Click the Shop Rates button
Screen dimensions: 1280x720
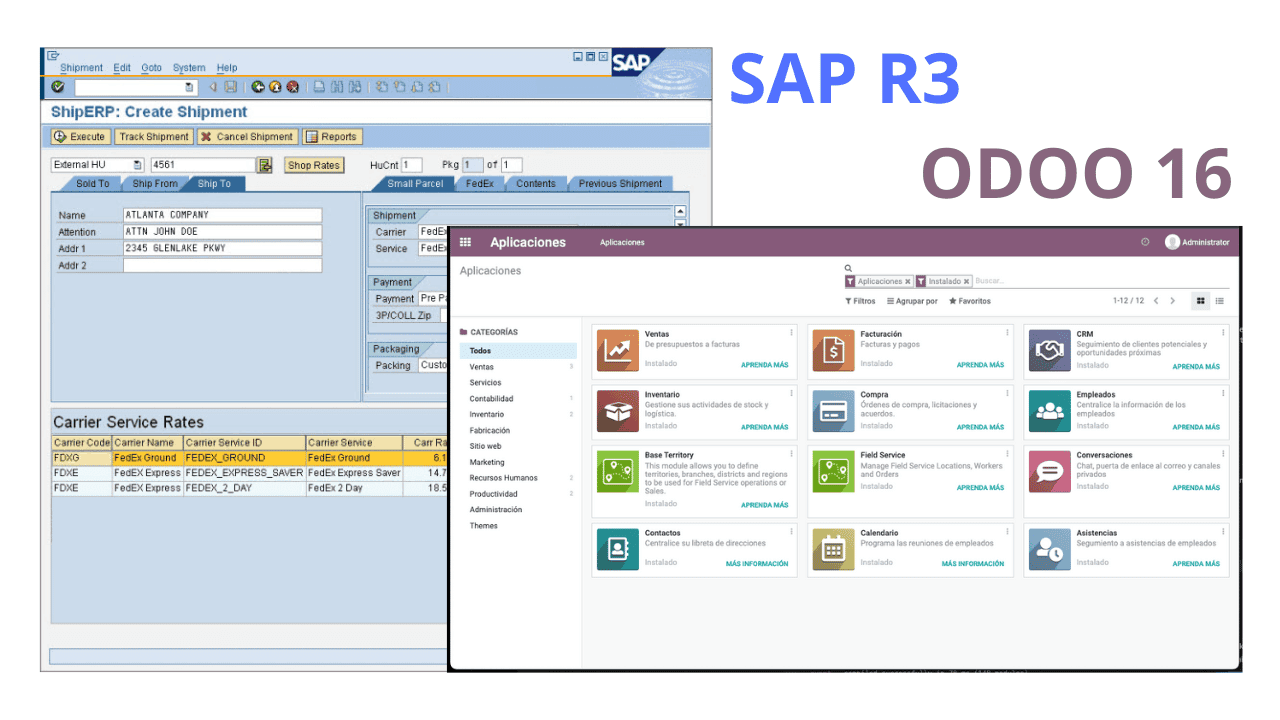tap(314, 165)
